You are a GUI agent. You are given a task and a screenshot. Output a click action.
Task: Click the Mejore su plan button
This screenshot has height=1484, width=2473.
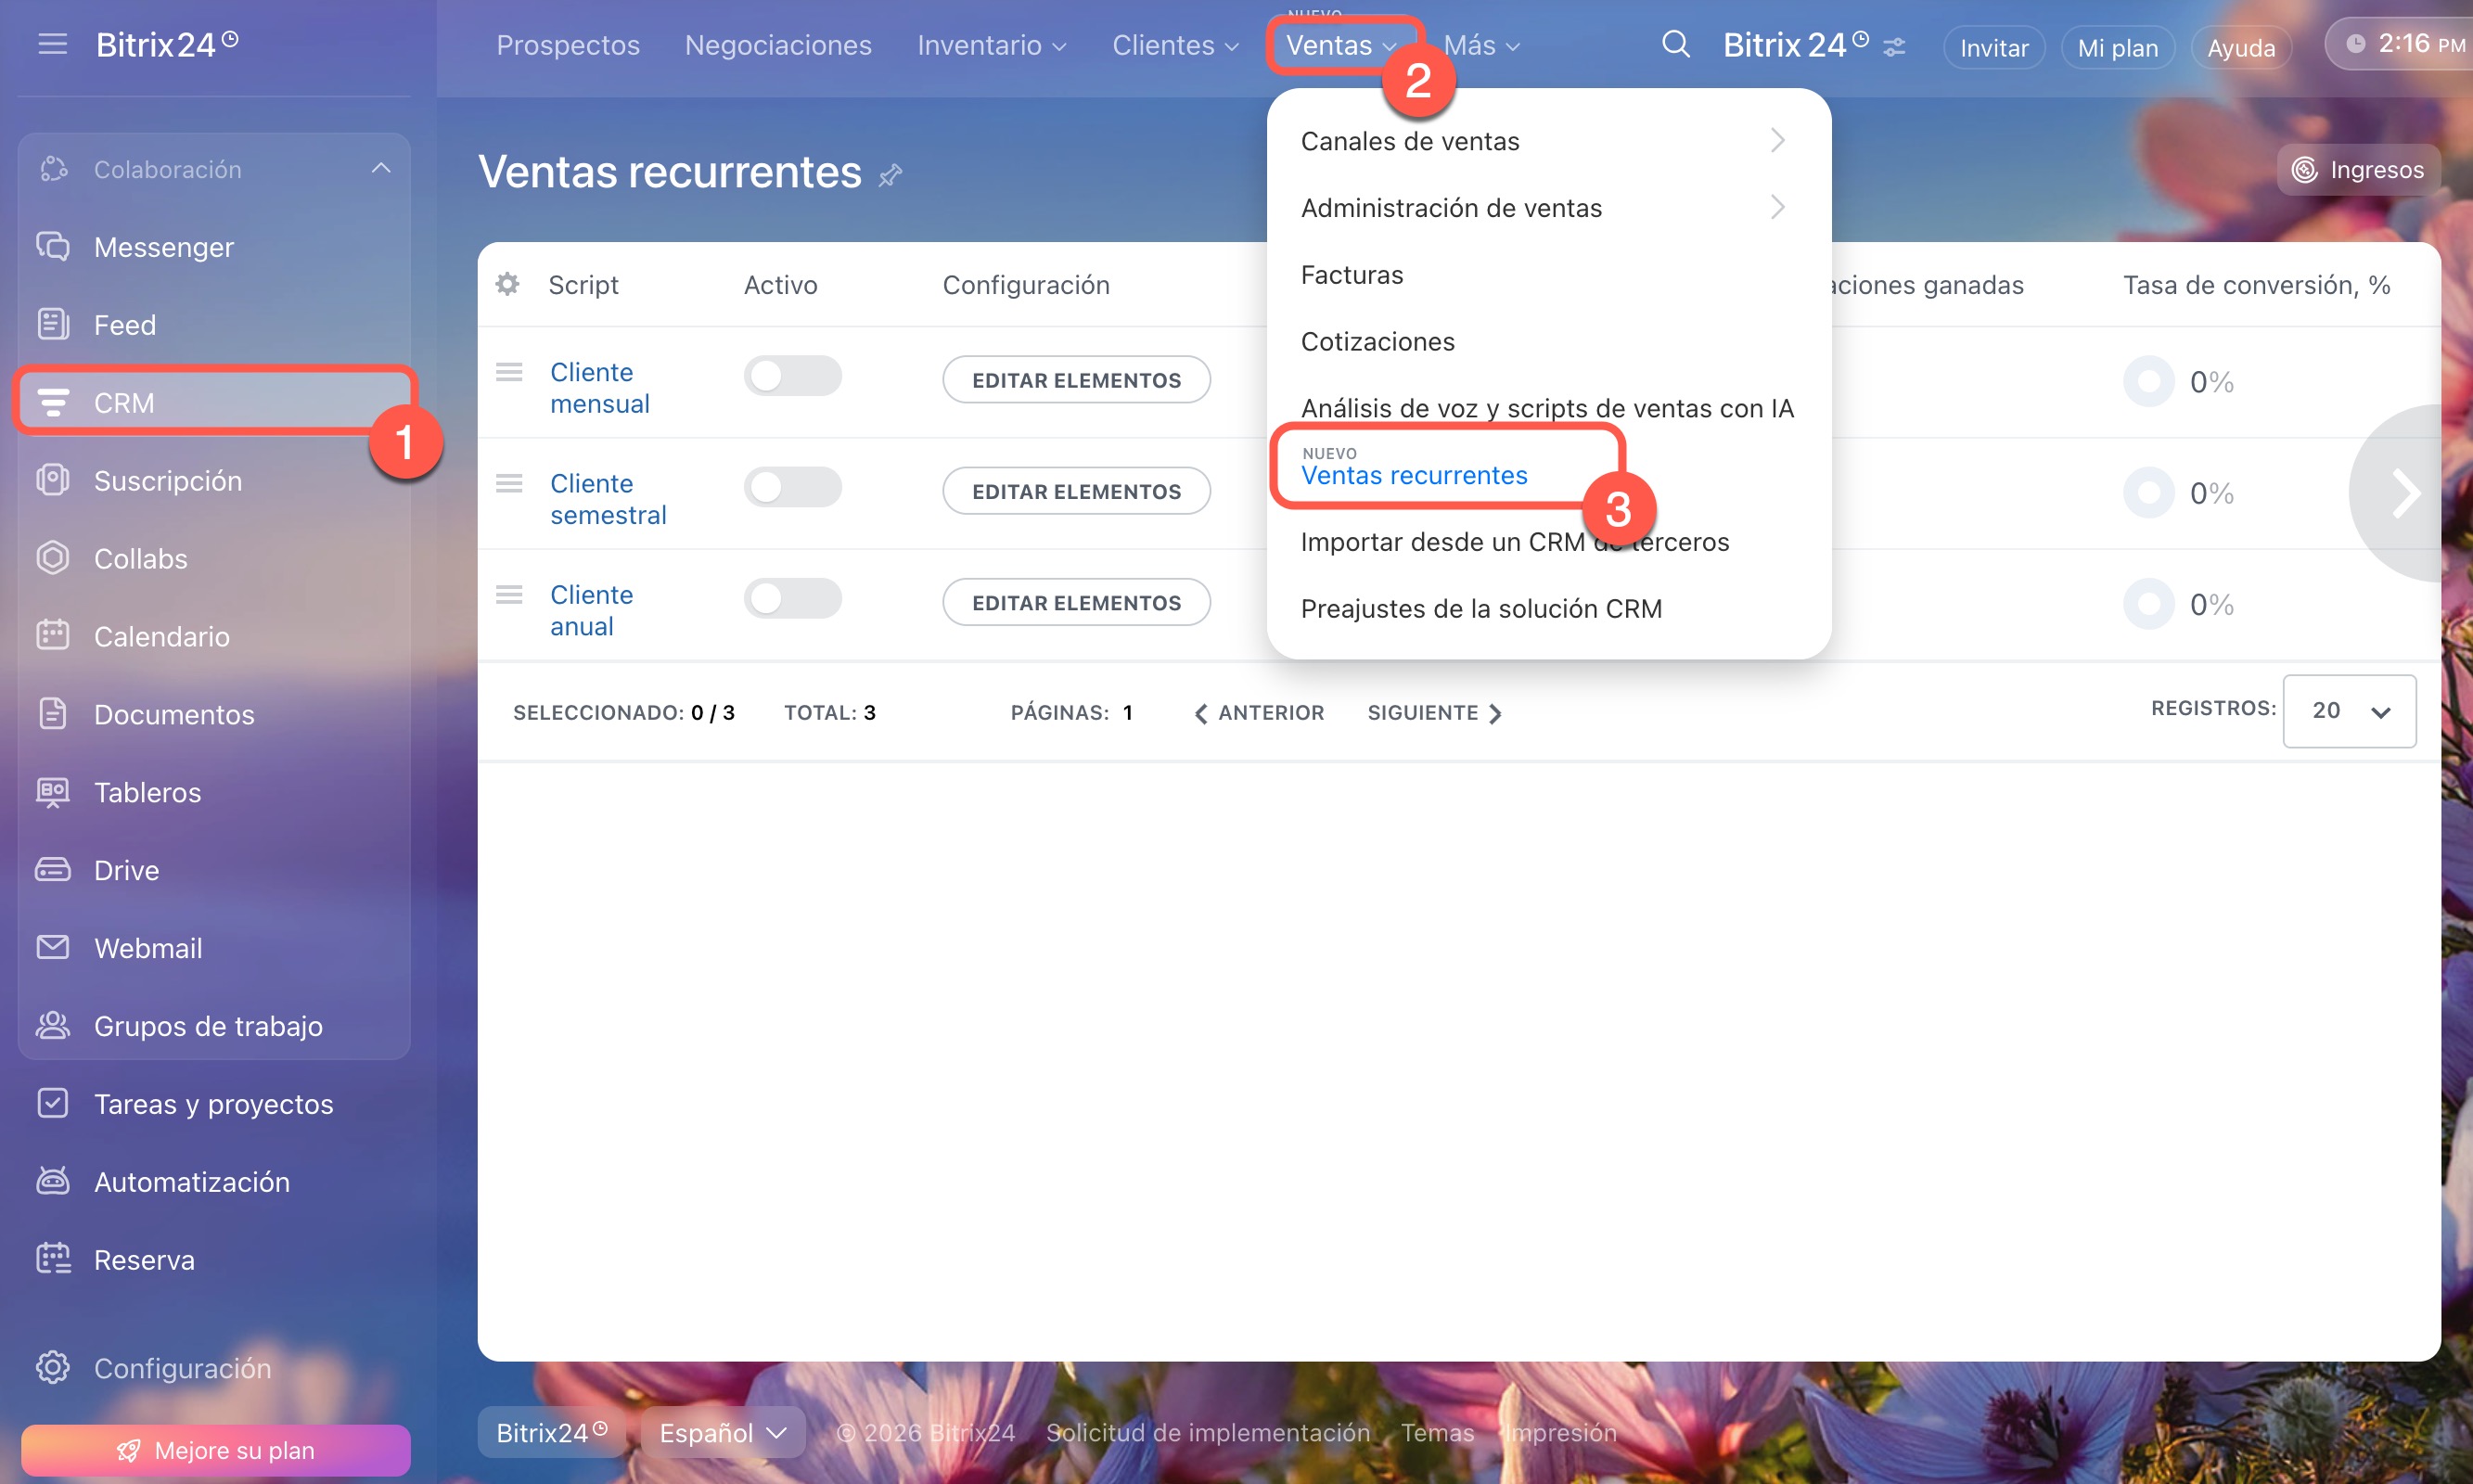[x=215, y=1449]
